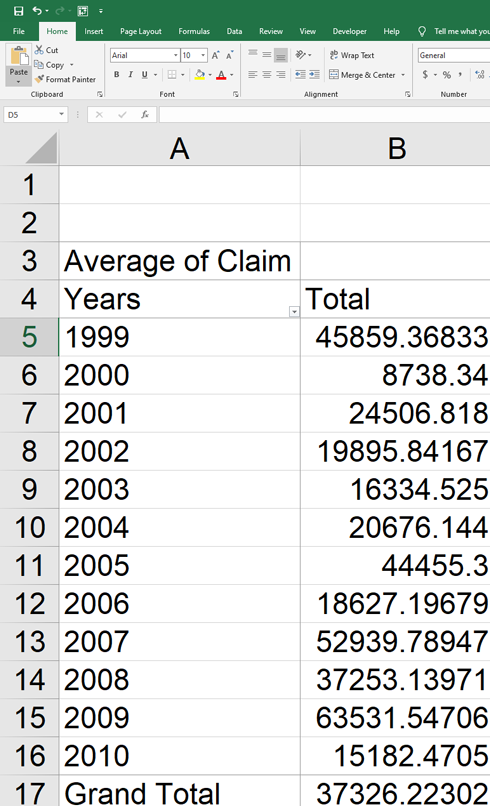This screenshot has height=806, width=490.
Task: Toggle Italic formatting
Action: 131,75
